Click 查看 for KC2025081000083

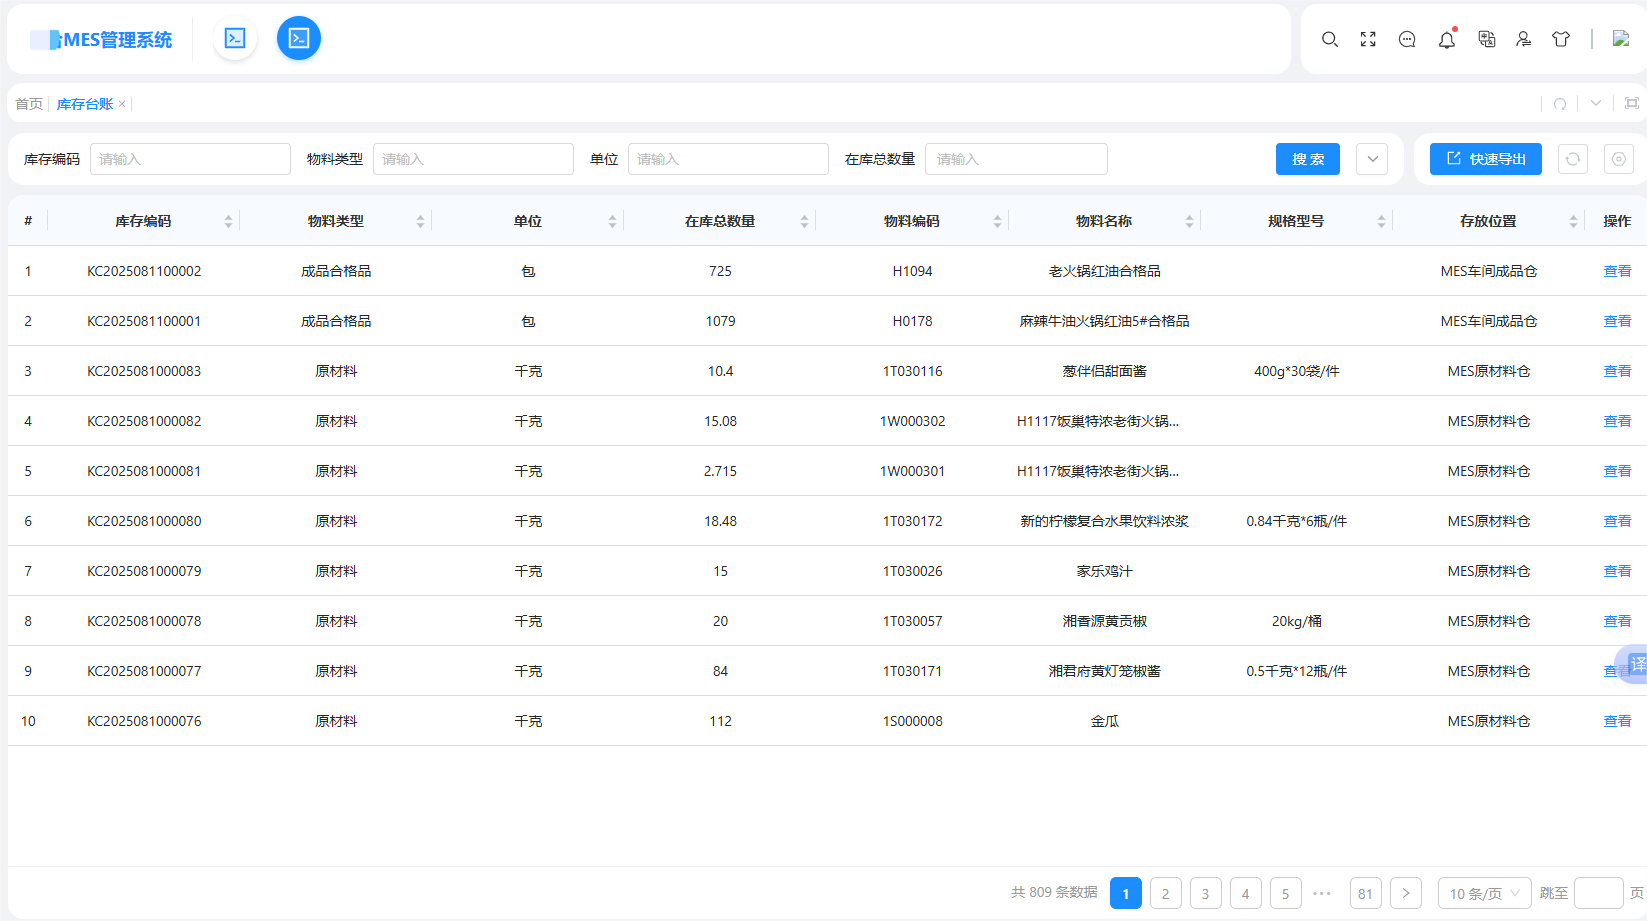tap(1617, 371)
